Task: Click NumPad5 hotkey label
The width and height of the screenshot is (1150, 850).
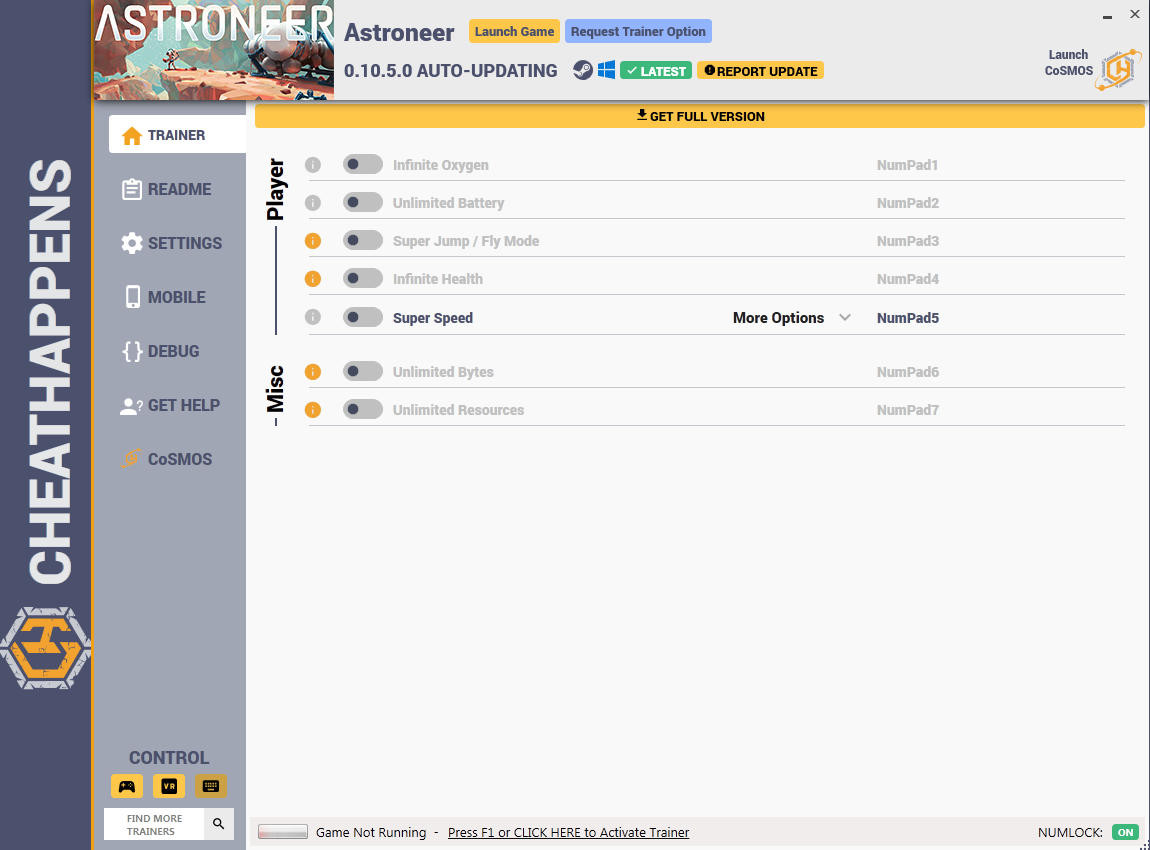Action: pos(907,318)
